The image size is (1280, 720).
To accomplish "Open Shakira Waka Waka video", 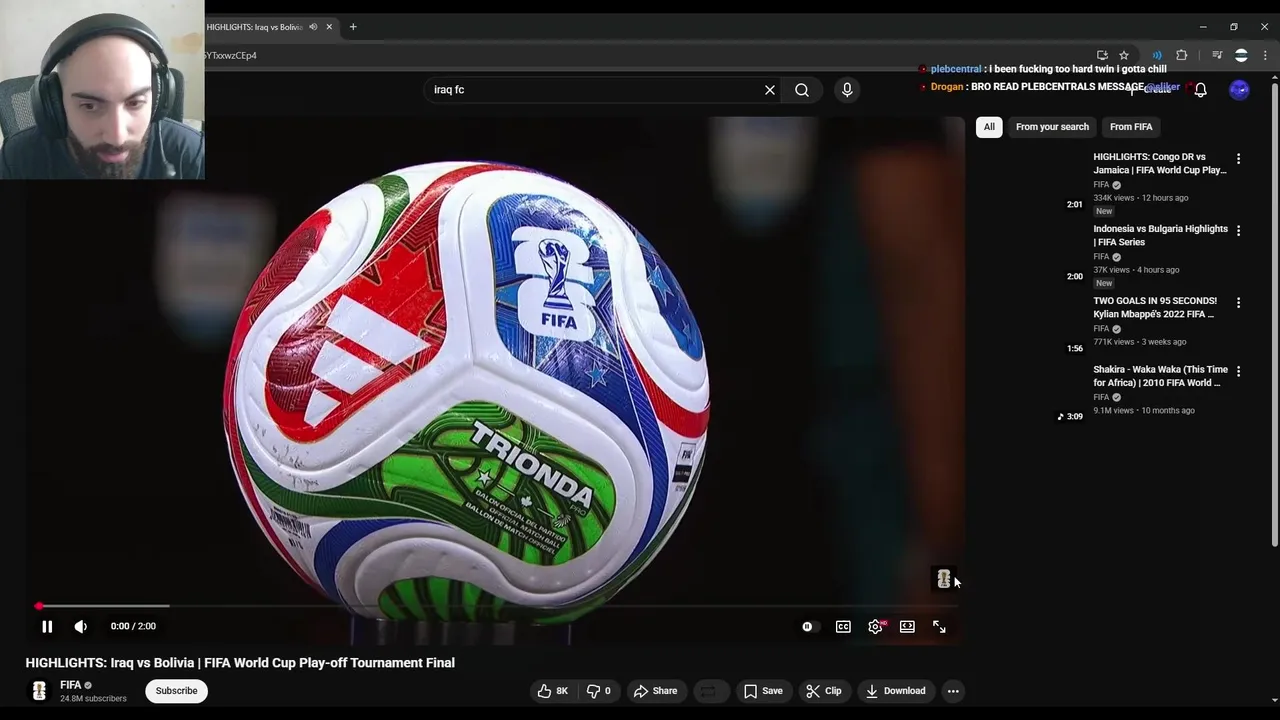I will (1160, 376).
